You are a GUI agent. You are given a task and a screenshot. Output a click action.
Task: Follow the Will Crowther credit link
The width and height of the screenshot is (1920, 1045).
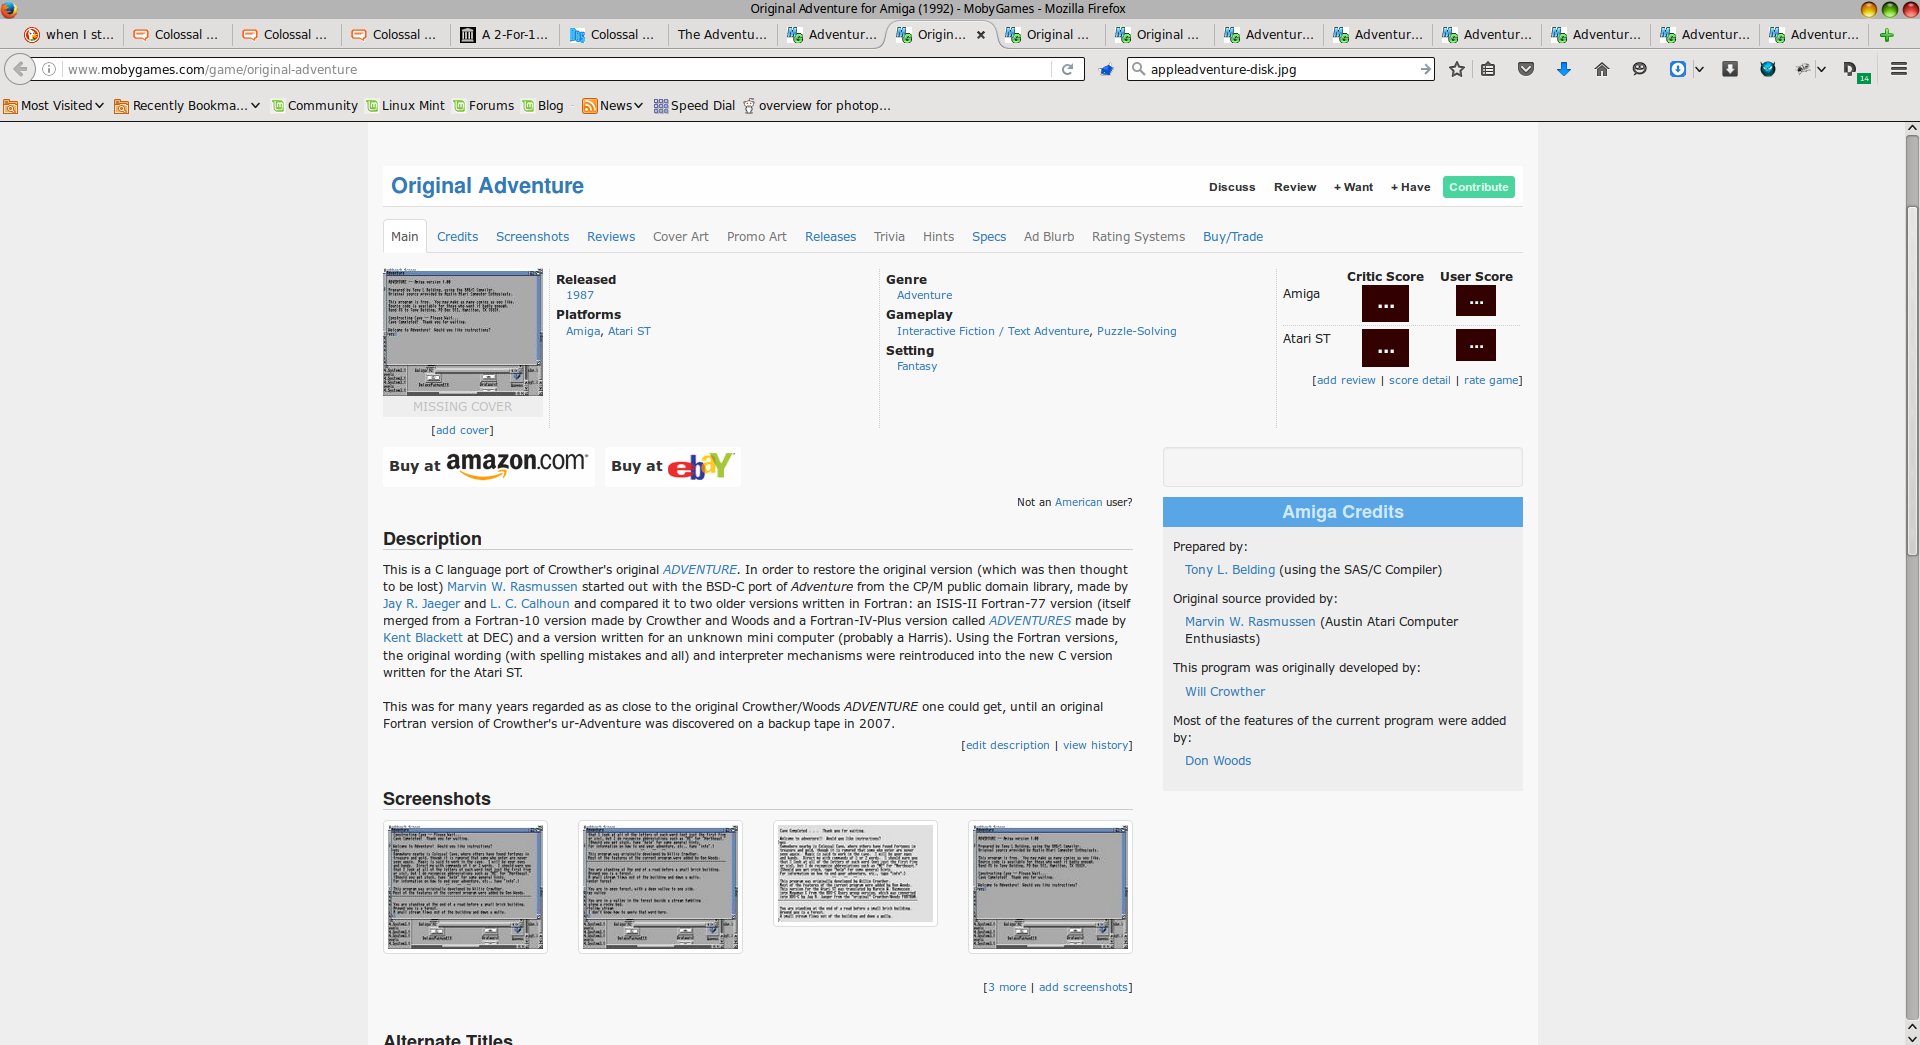(1224, 692)
